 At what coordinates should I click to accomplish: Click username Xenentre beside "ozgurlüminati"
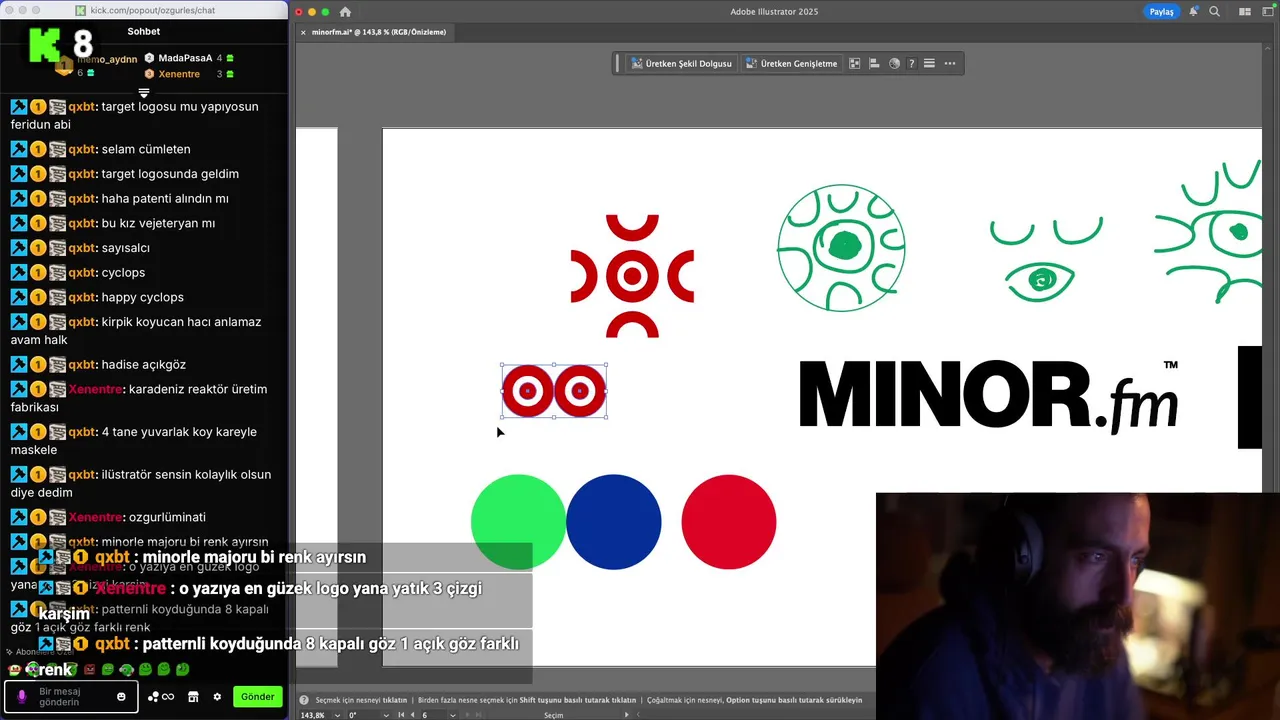pyautogui.click(x=97, y=517)
